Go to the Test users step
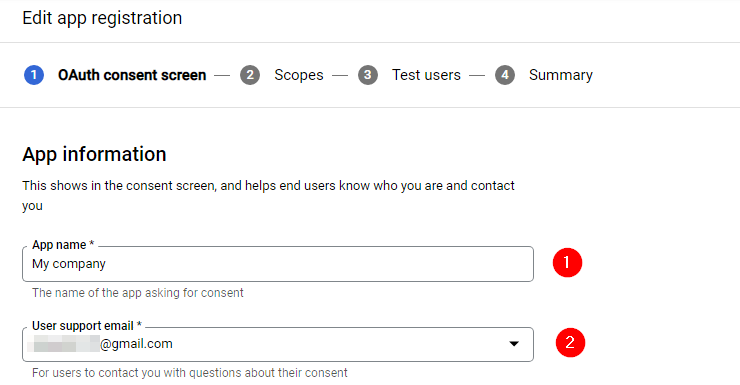This screenshot has width=740, height=385. 426,75
